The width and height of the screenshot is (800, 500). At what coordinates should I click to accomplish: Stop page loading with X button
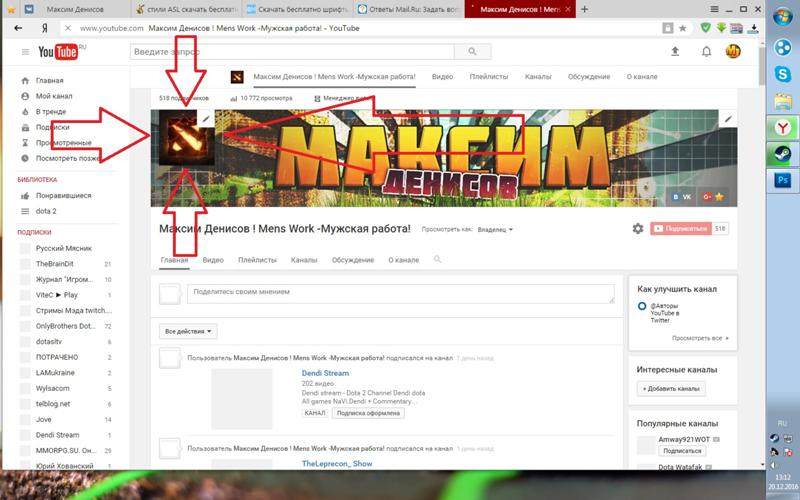pos(67,28)
